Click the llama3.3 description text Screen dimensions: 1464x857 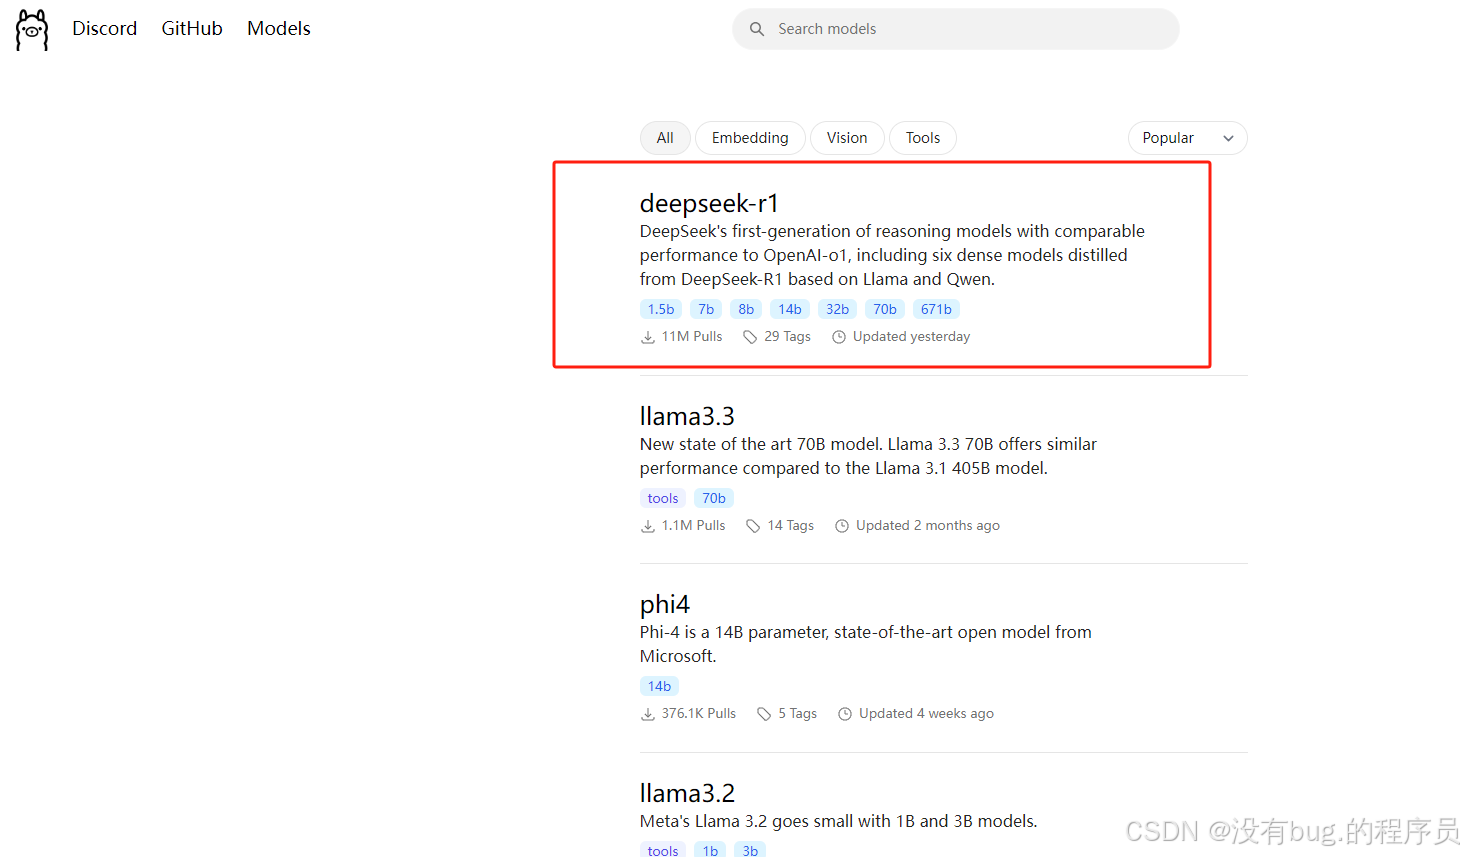(868, 456)
